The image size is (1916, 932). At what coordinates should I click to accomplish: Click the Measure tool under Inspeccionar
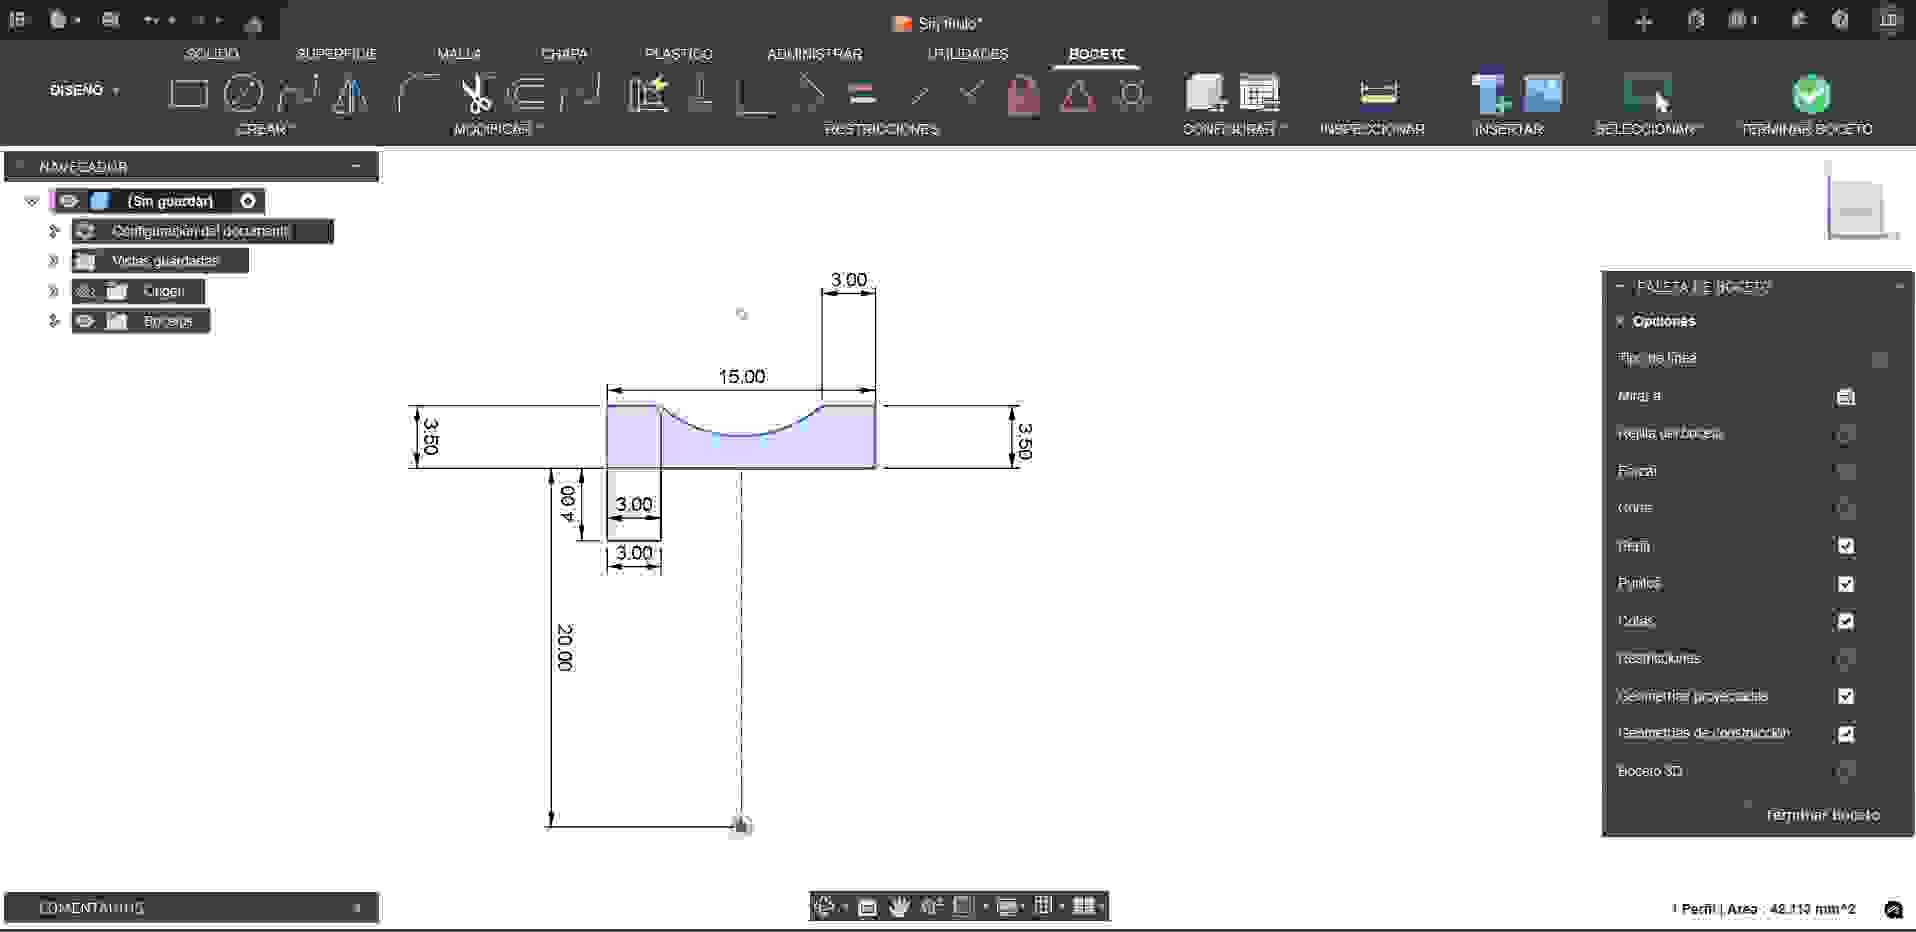(x=1378, y=93)
